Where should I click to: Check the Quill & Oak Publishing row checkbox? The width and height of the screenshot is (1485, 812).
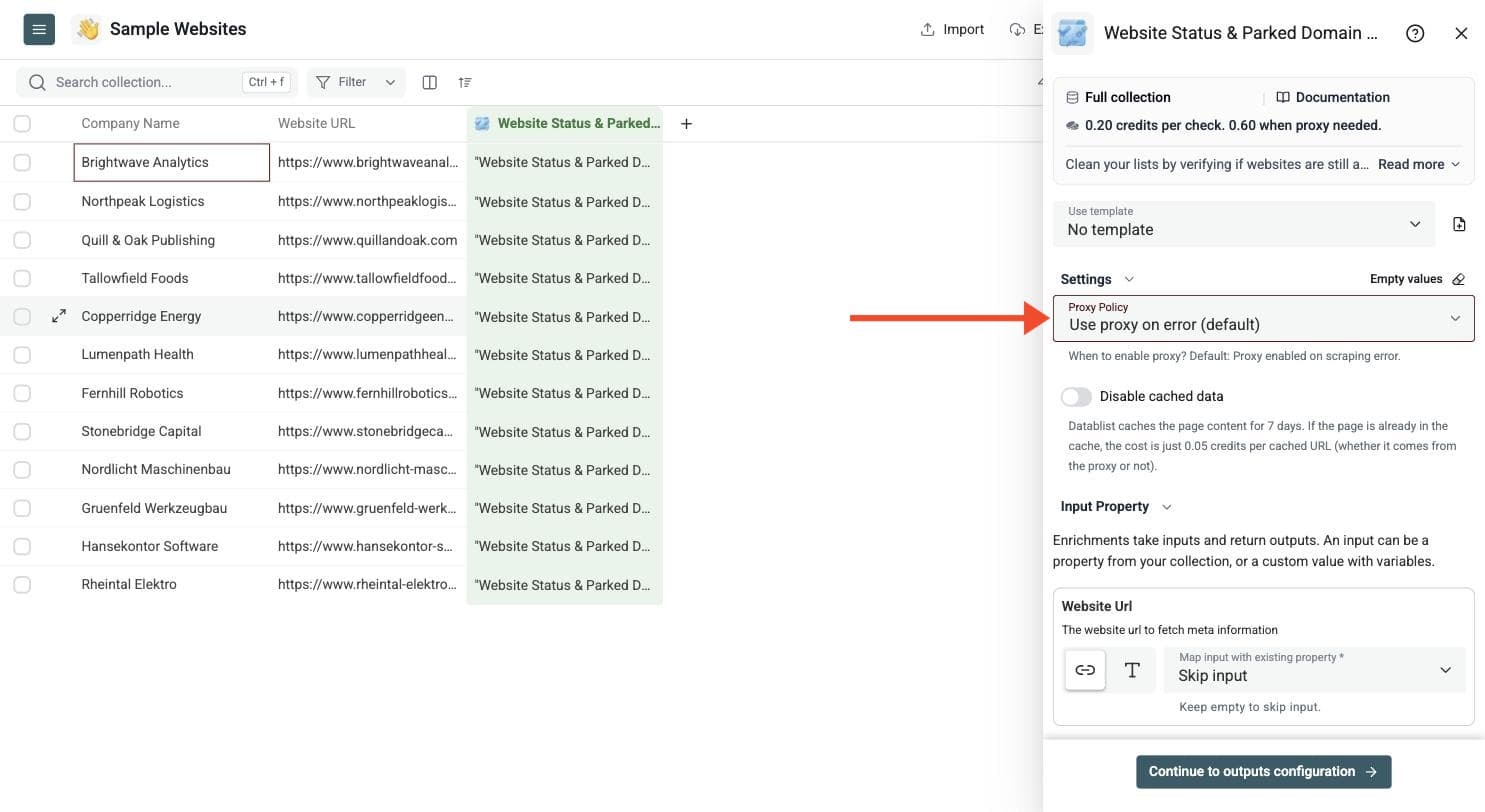point(22,240)
